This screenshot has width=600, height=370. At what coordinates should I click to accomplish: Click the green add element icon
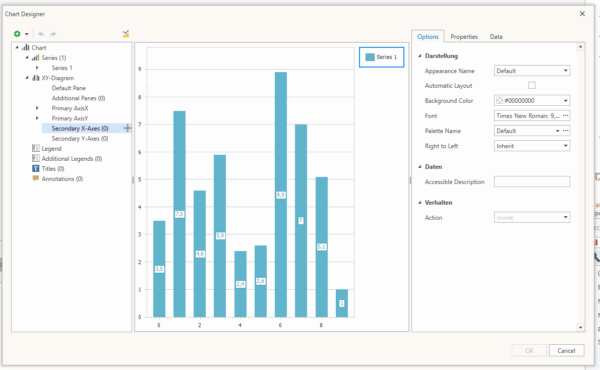tap(17, 34)
